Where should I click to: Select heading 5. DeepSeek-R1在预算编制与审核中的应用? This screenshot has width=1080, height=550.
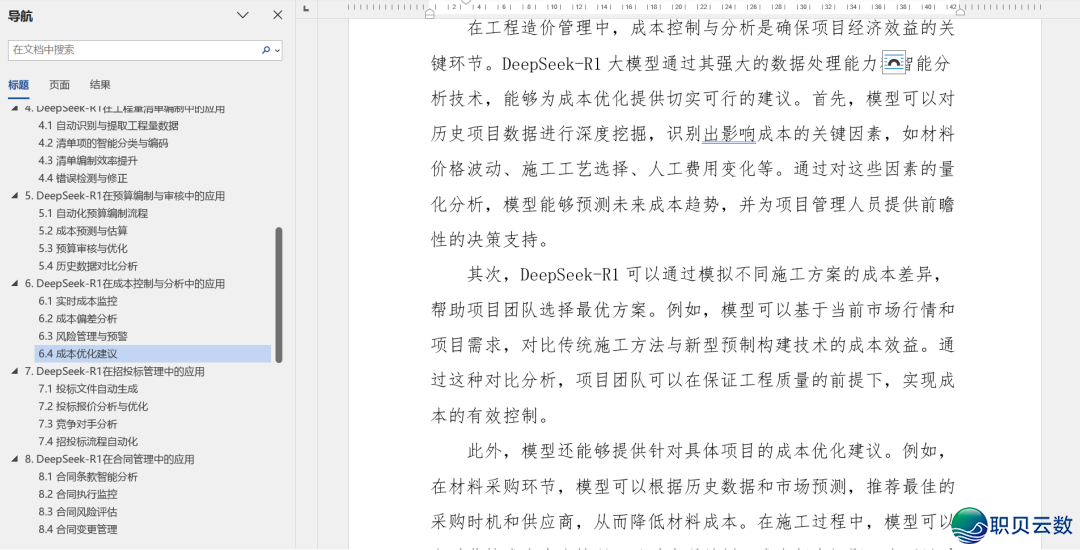[x=125, y=196]
